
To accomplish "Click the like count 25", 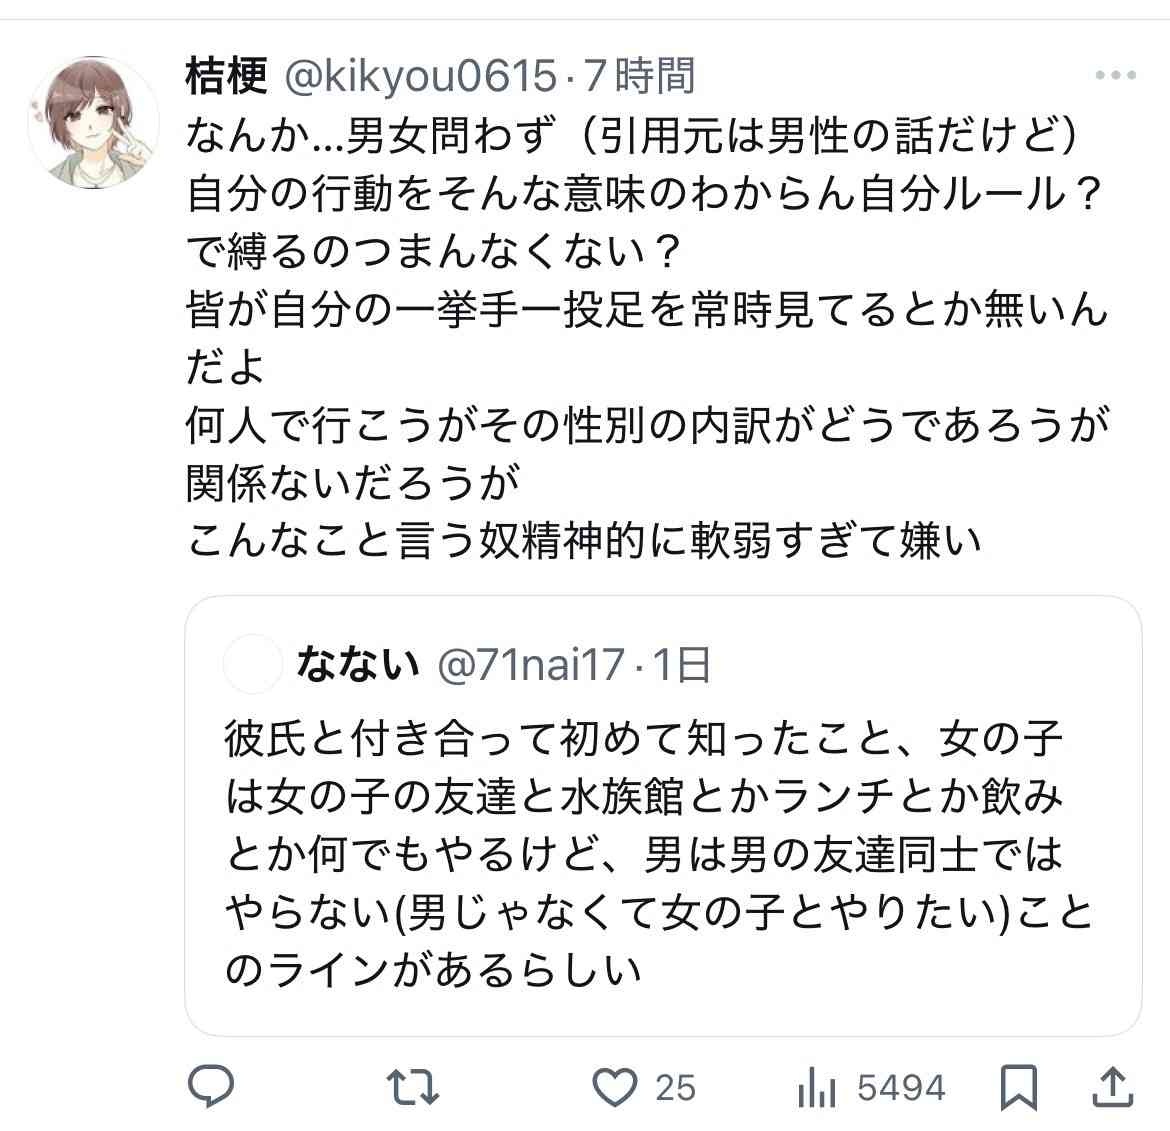I will coord(676,1087).
